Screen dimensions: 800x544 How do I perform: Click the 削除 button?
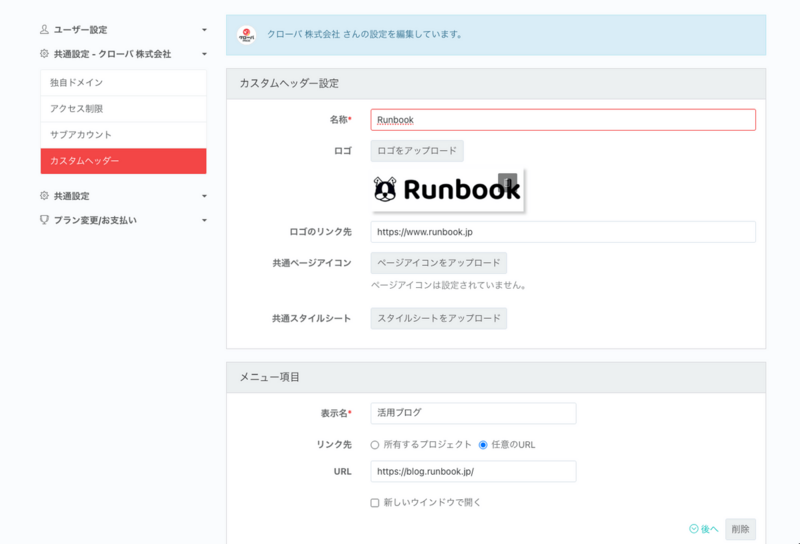pos(740,529)
